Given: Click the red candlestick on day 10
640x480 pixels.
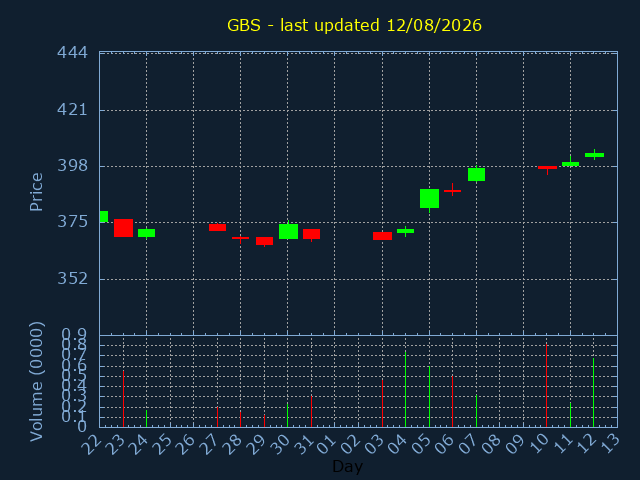Looking at the screenshot, I should tap(547, 168).
